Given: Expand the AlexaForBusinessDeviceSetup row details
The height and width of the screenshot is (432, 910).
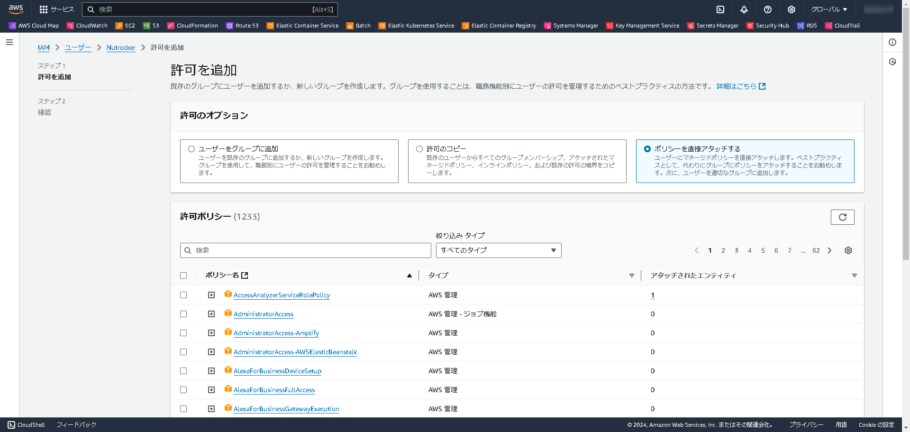Looking at the screenshot, I should coord(211,371).
